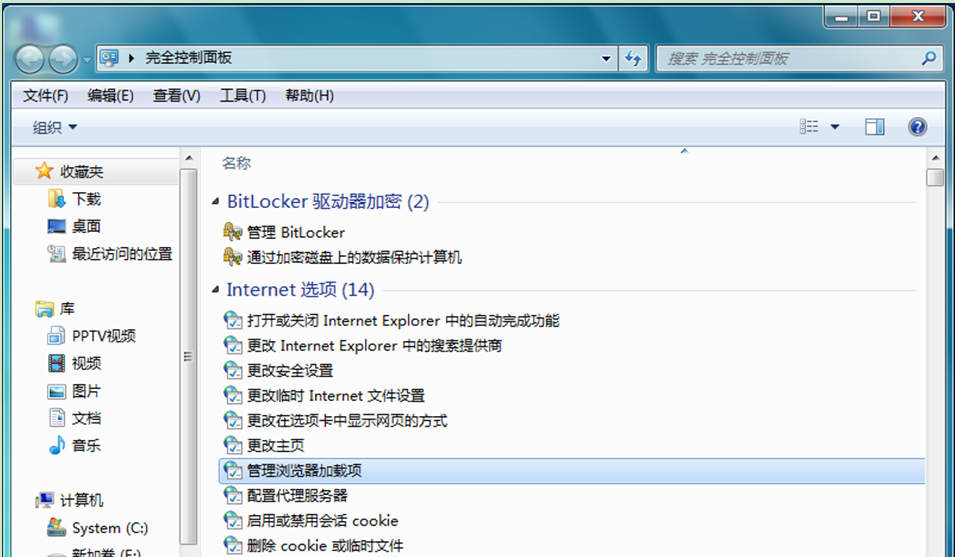Viewport: 955px width, 557px height.
Task: Open 配置代理服务器 item
Action: pos(297,496)
